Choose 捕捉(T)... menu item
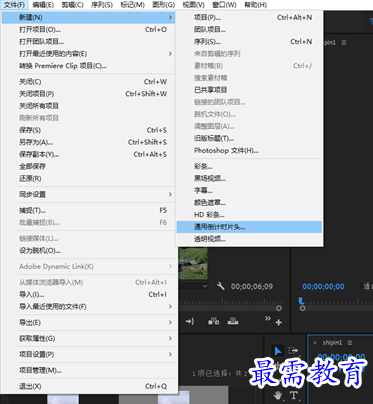Image resolution: width=373 pixels, height=404 pixels. click(88, 210)
